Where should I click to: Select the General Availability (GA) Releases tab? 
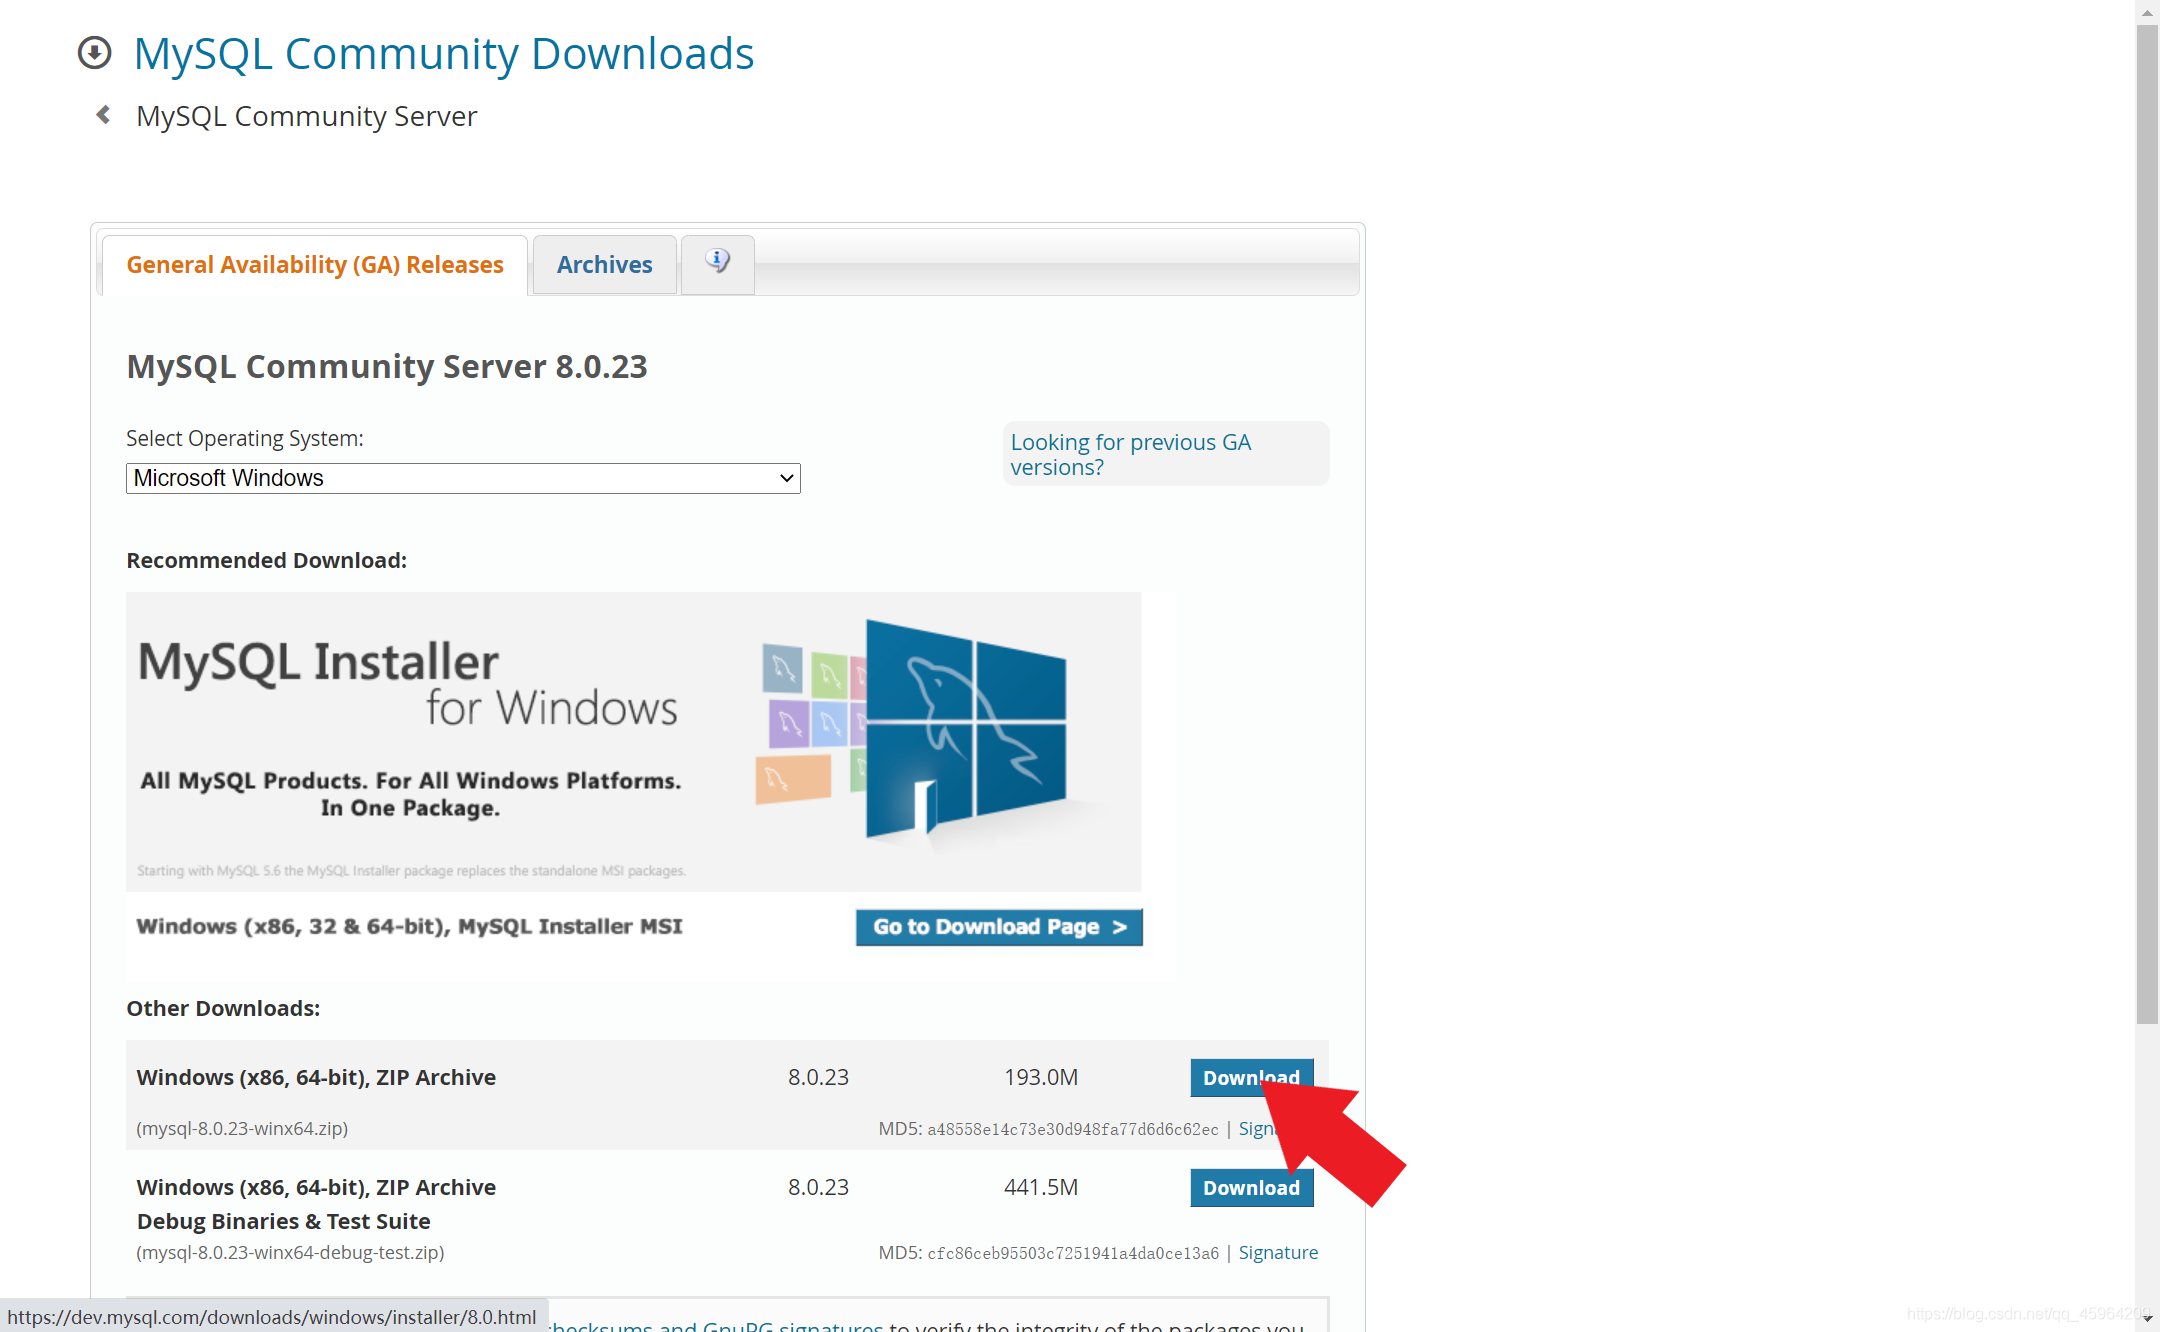(x=315, y=265)
